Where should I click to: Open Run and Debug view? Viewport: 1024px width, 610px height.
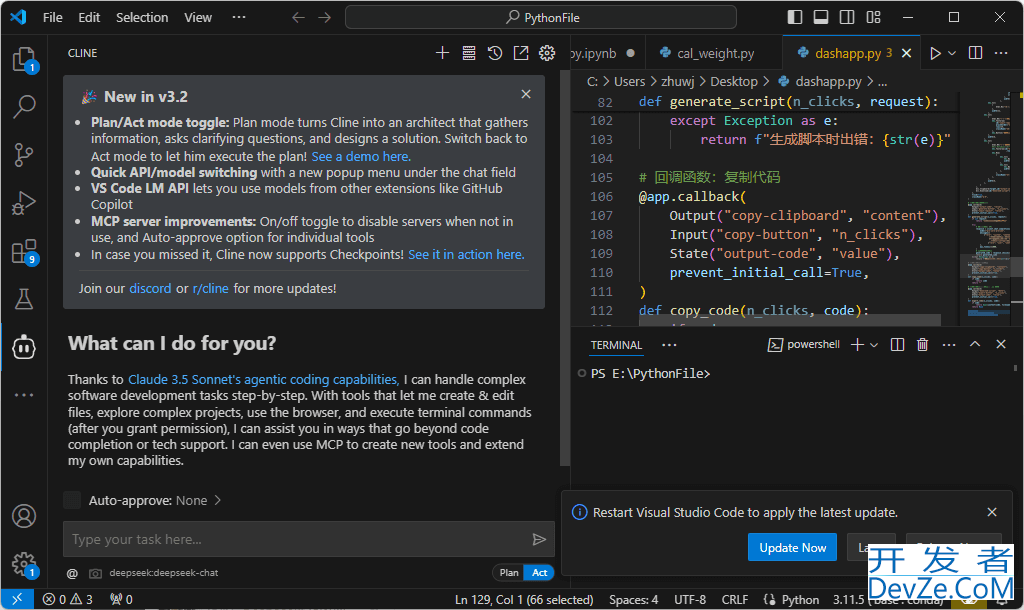coord(24,203)
